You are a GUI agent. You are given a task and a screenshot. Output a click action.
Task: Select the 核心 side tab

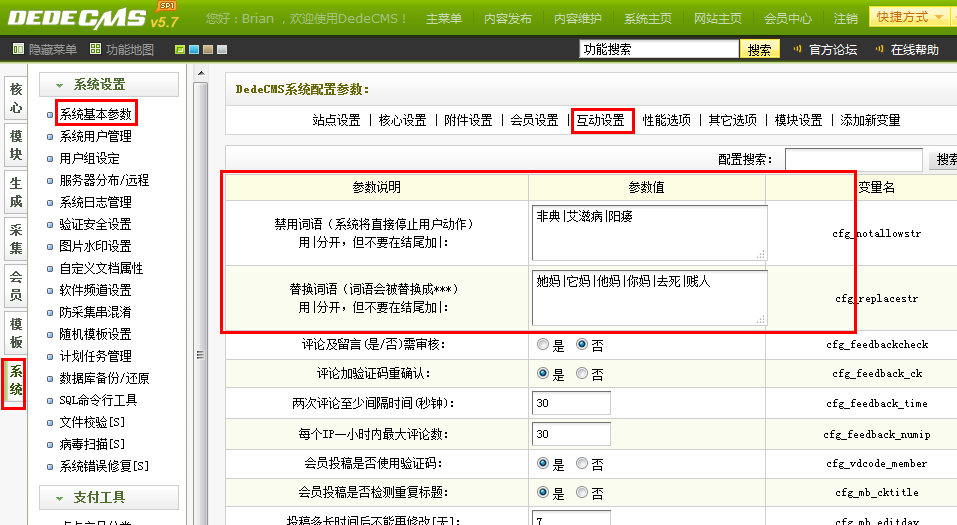pos(16,98)
